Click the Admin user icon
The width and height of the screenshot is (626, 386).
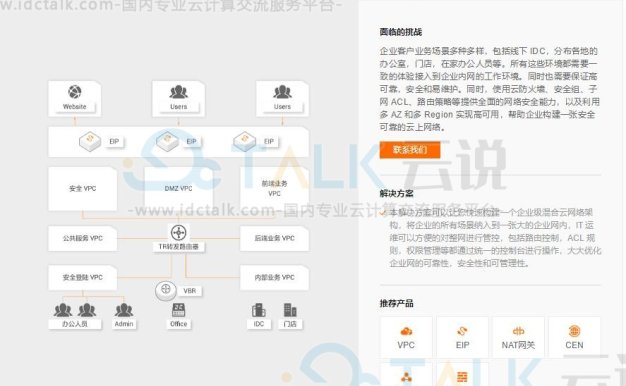coord(124,310)
